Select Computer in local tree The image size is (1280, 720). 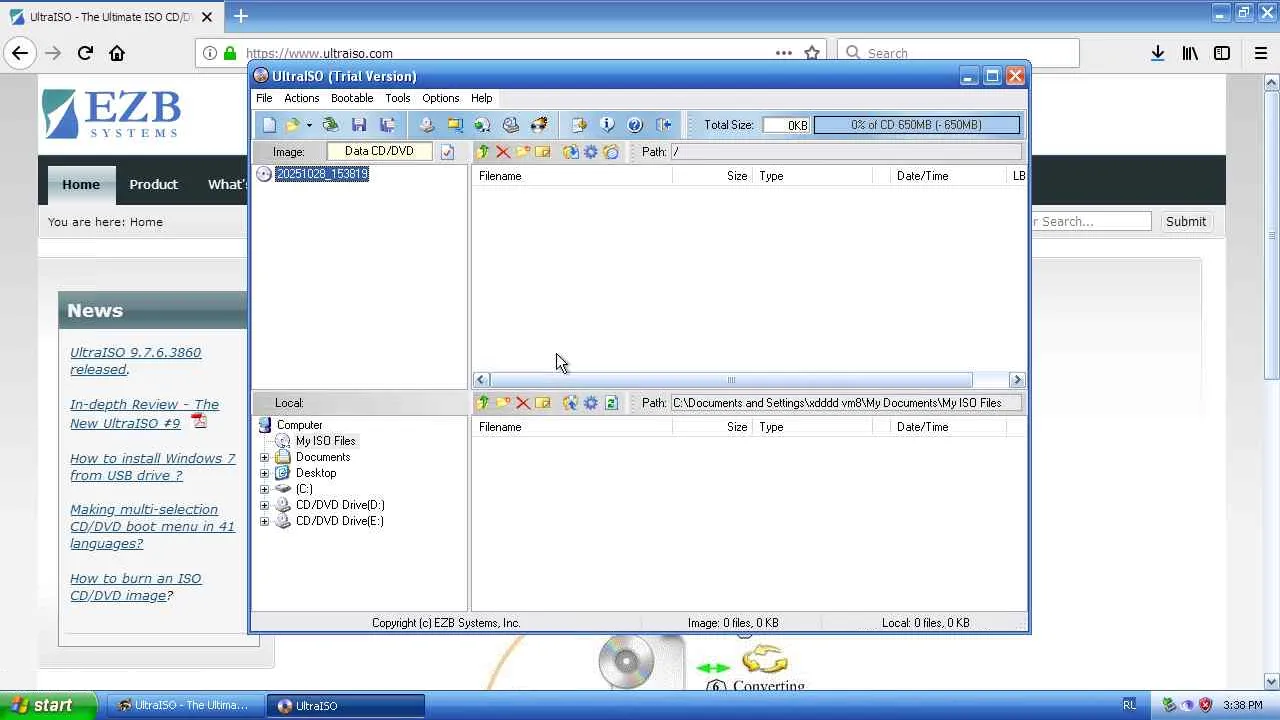coord(299,425)
